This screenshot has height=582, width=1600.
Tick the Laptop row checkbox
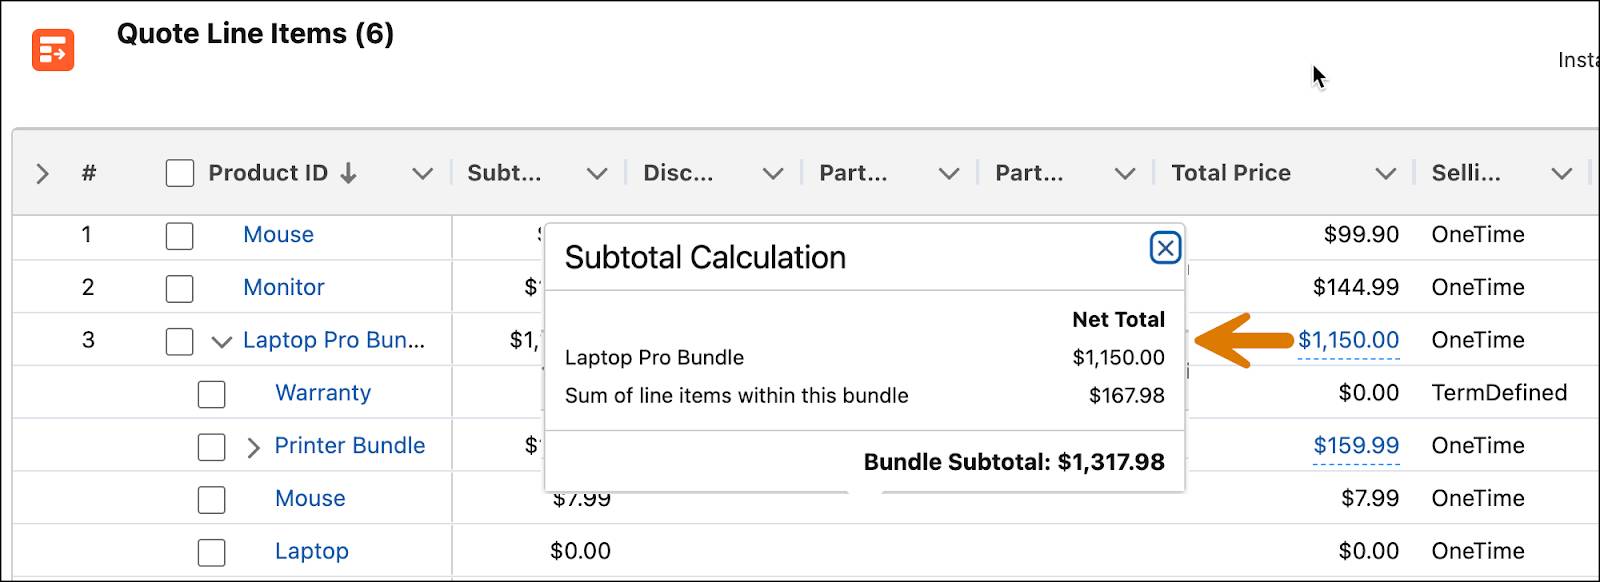click(x=212, y=552)
